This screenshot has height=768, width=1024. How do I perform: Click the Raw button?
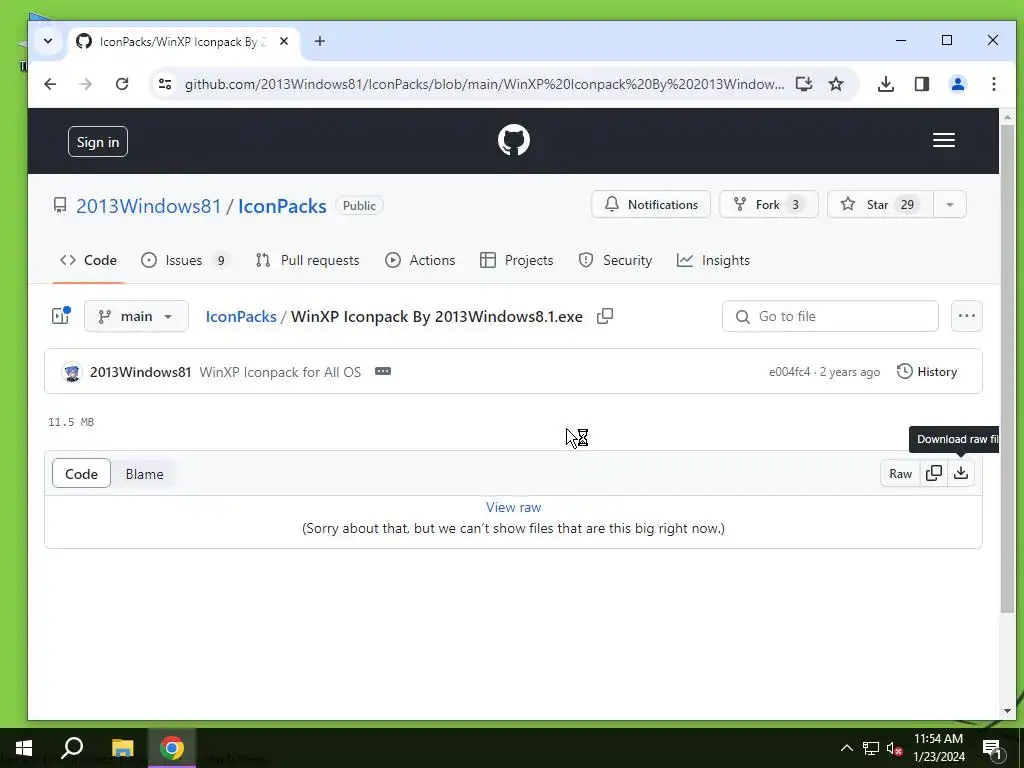tap(900, 473)
